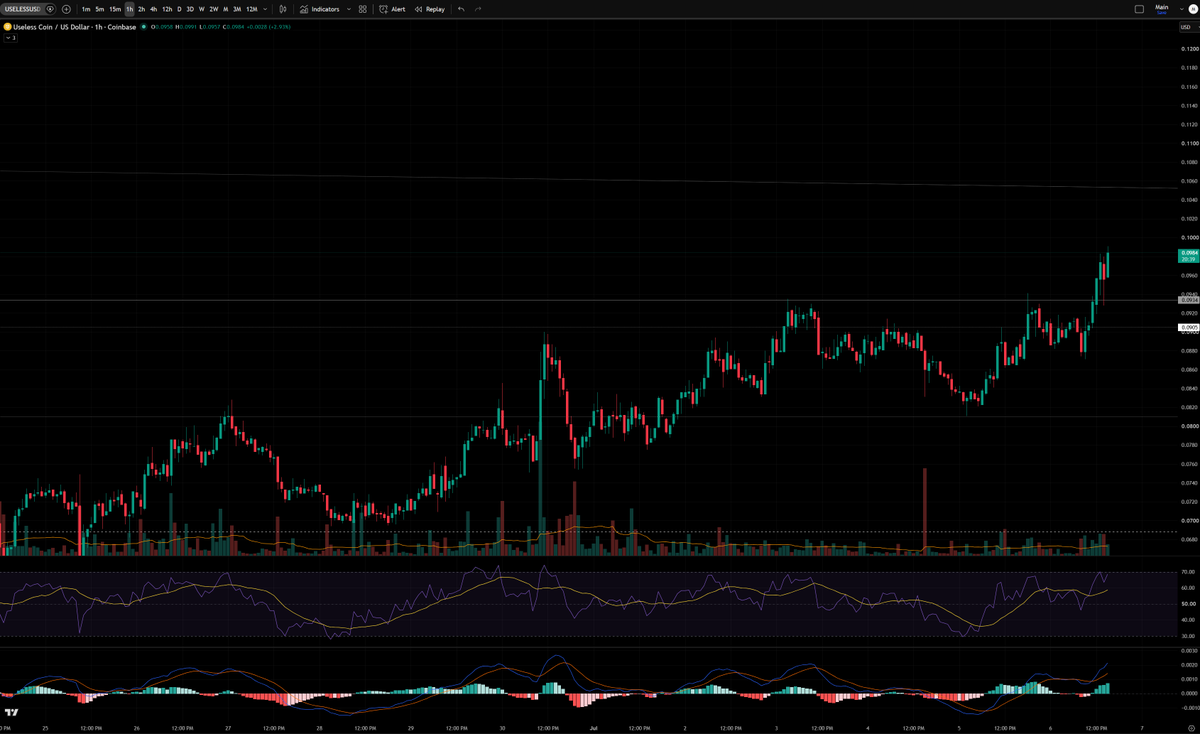Click the undo arrow icon

(461, 9)
